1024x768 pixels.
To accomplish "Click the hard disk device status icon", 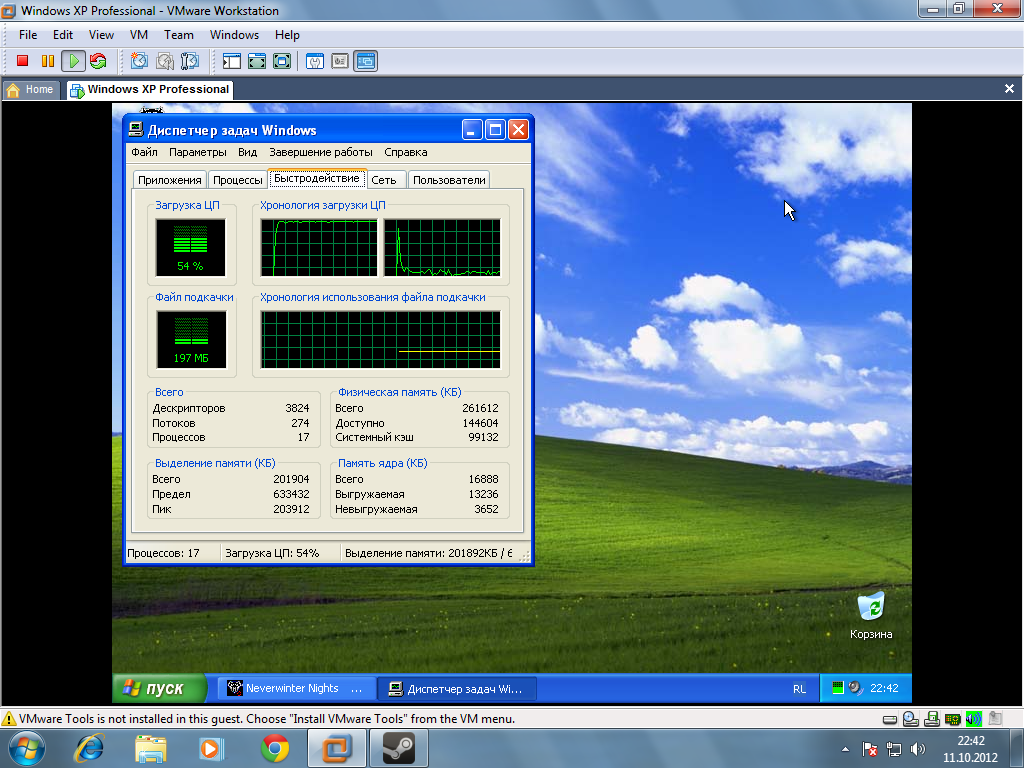I will (x=889, y=719).
